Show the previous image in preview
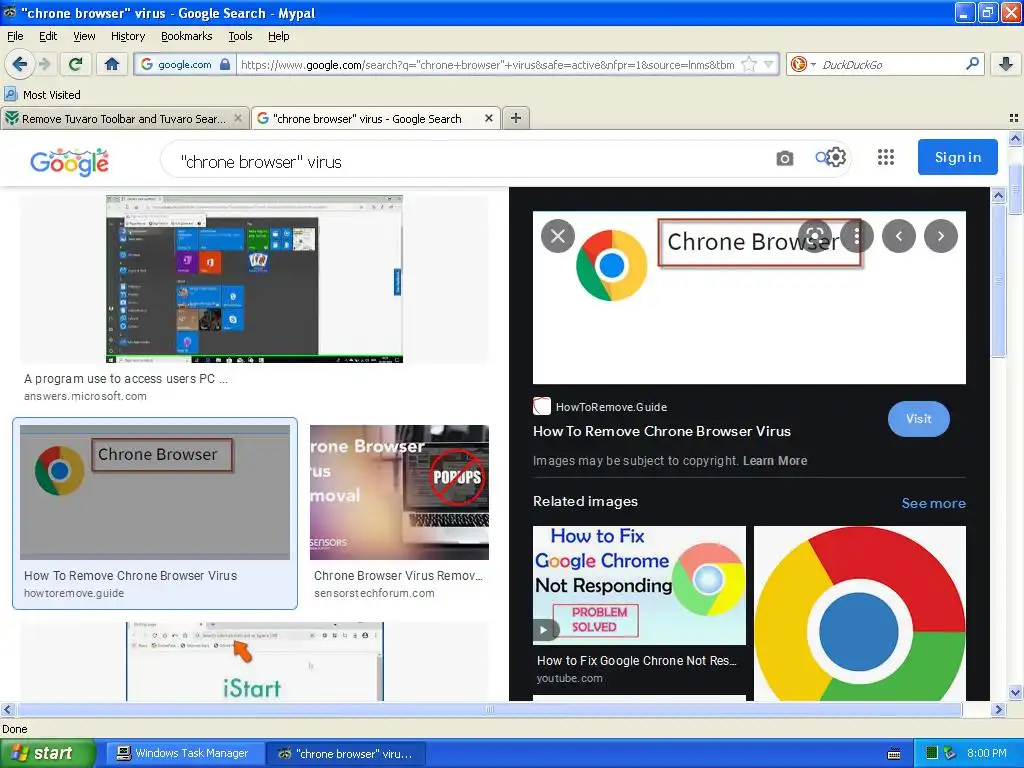Viewport: 1024px width, 768px height. coord(899,236)
